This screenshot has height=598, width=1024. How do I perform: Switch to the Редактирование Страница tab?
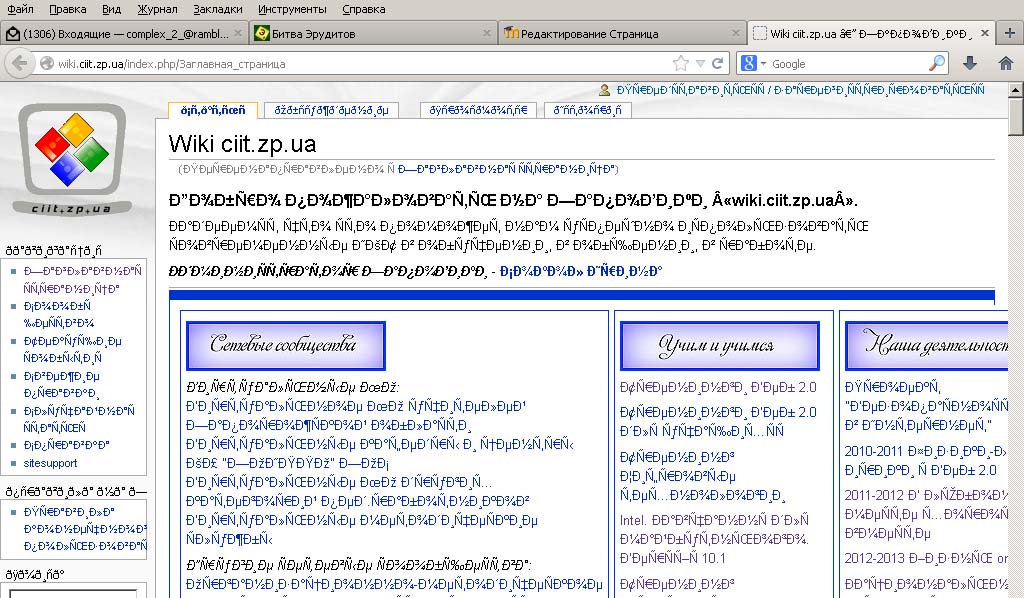pyautogui.click(x=622, y=33)
